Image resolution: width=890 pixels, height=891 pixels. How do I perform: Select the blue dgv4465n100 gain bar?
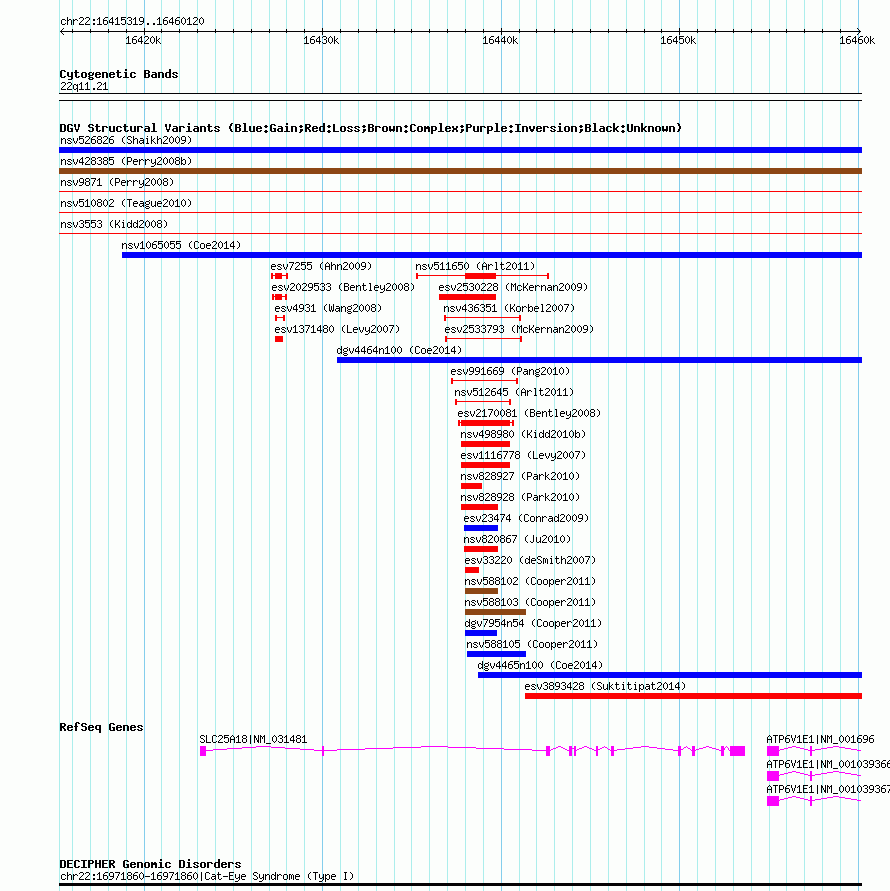670,676
